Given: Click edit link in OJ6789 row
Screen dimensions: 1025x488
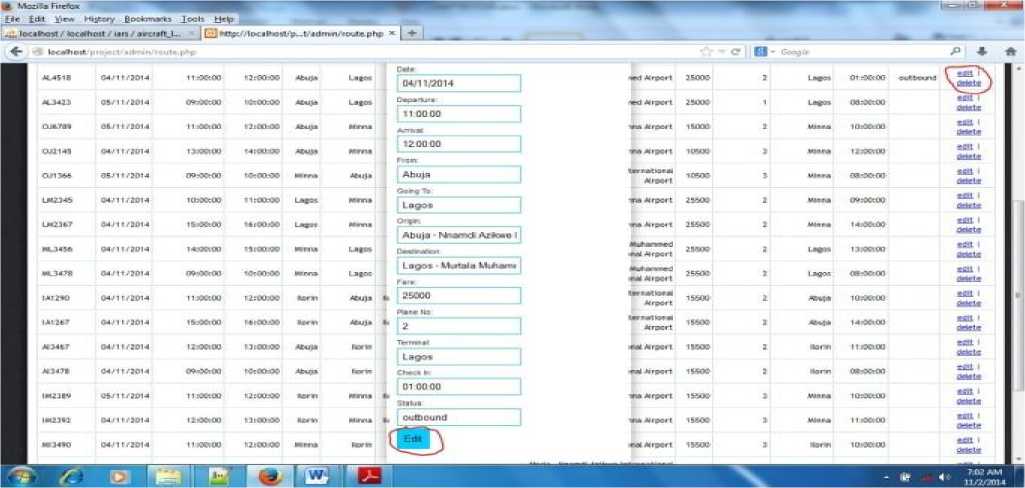Looking at the screenshot, I should tap(965, 122).
